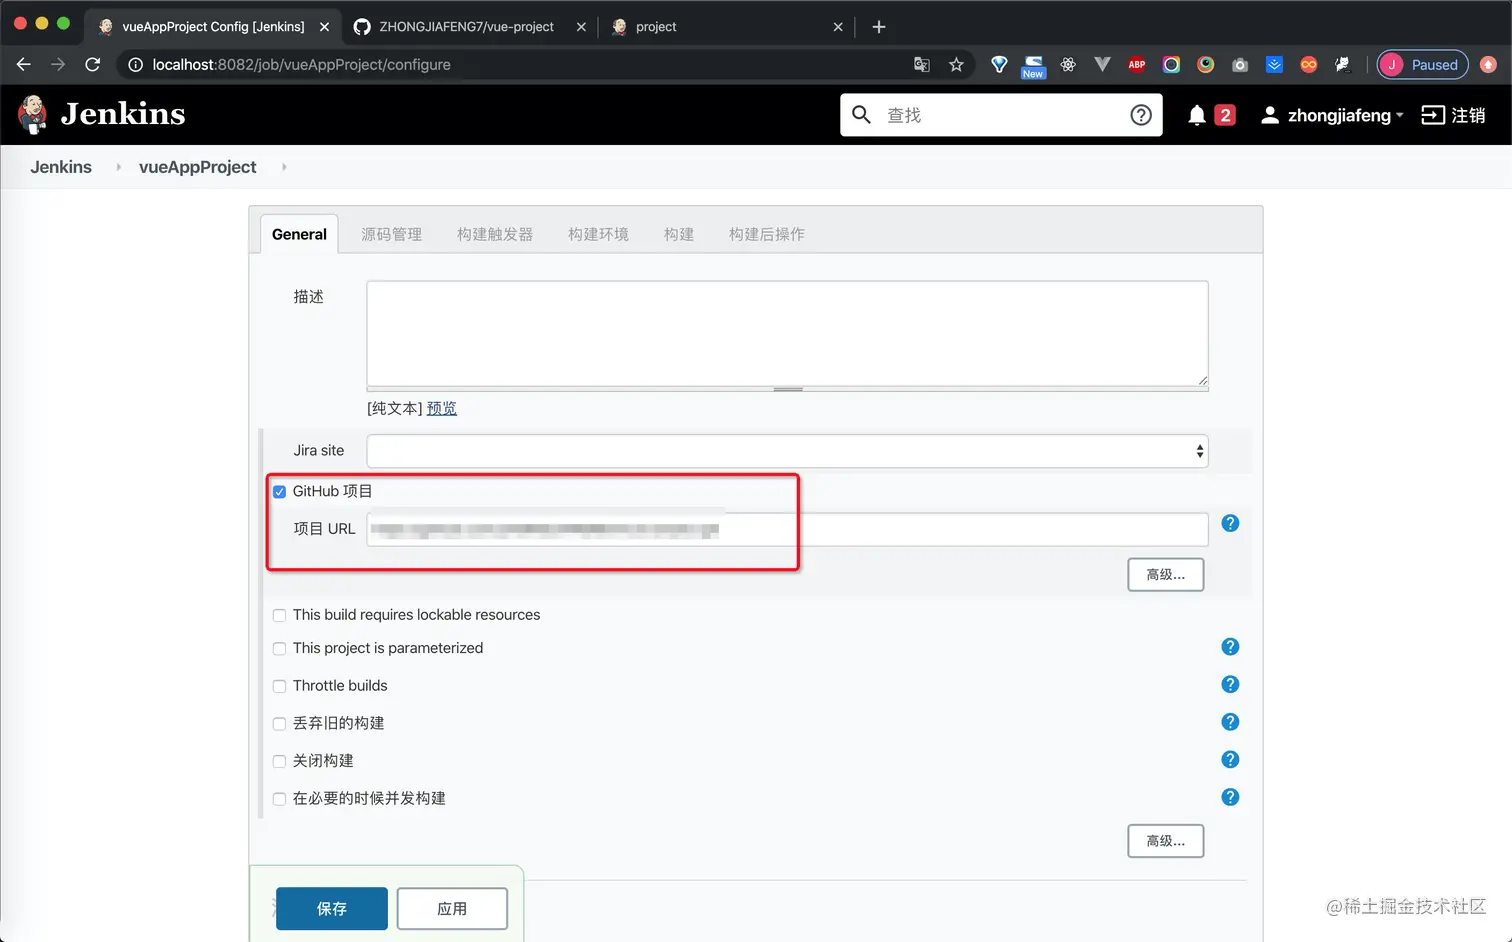Click the 保存 save button
1512x942 pixels.
(332, 908)
